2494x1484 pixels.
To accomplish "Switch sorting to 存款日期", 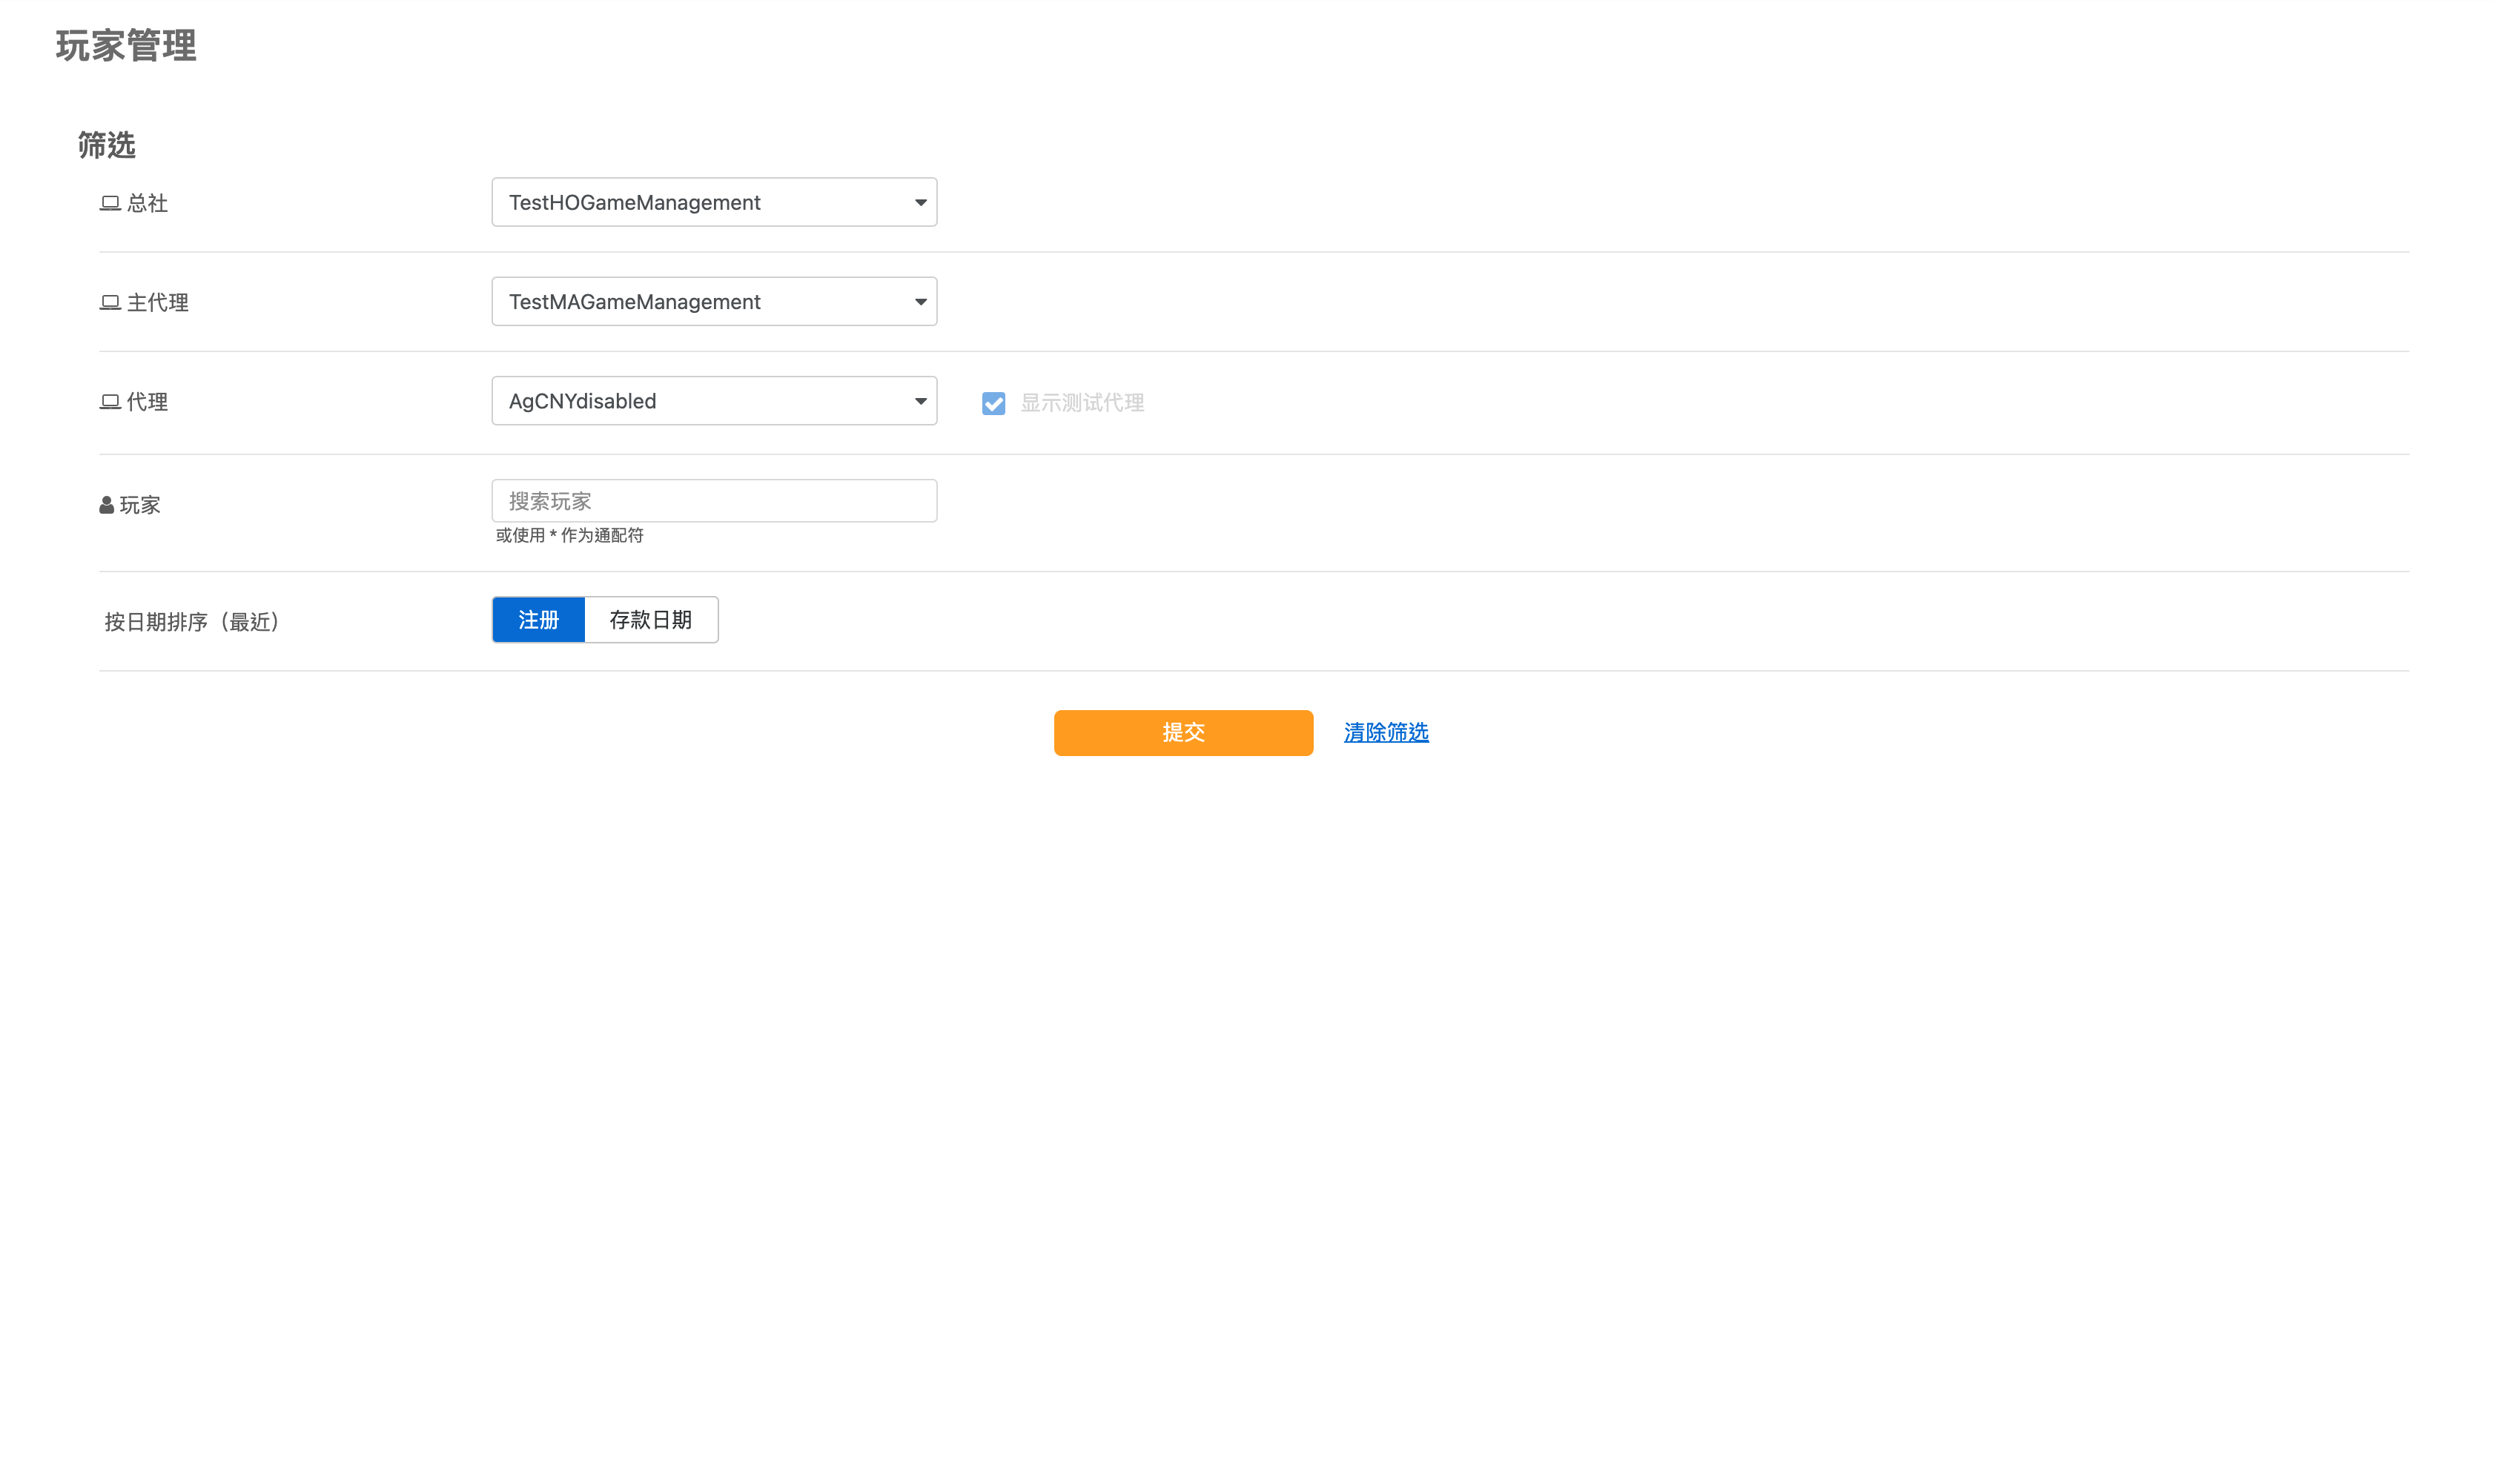I will pyautogui.click(x=650, y=620).
